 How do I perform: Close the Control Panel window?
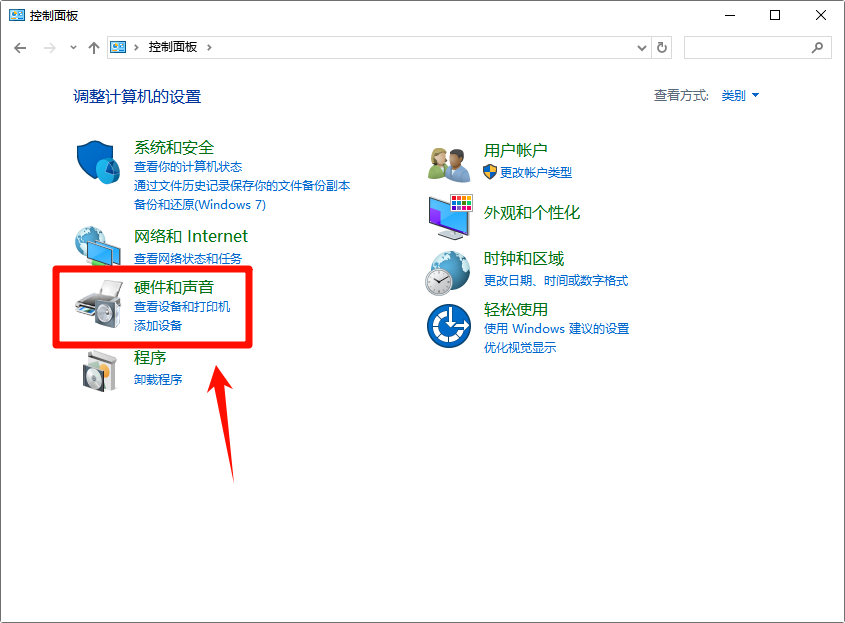(821, 15)
